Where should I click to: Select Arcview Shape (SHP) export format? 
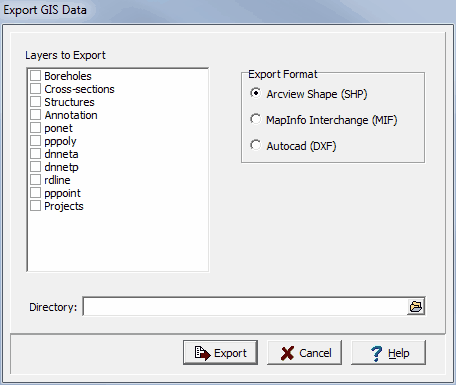pyautogui.click(x=256, y=93)
